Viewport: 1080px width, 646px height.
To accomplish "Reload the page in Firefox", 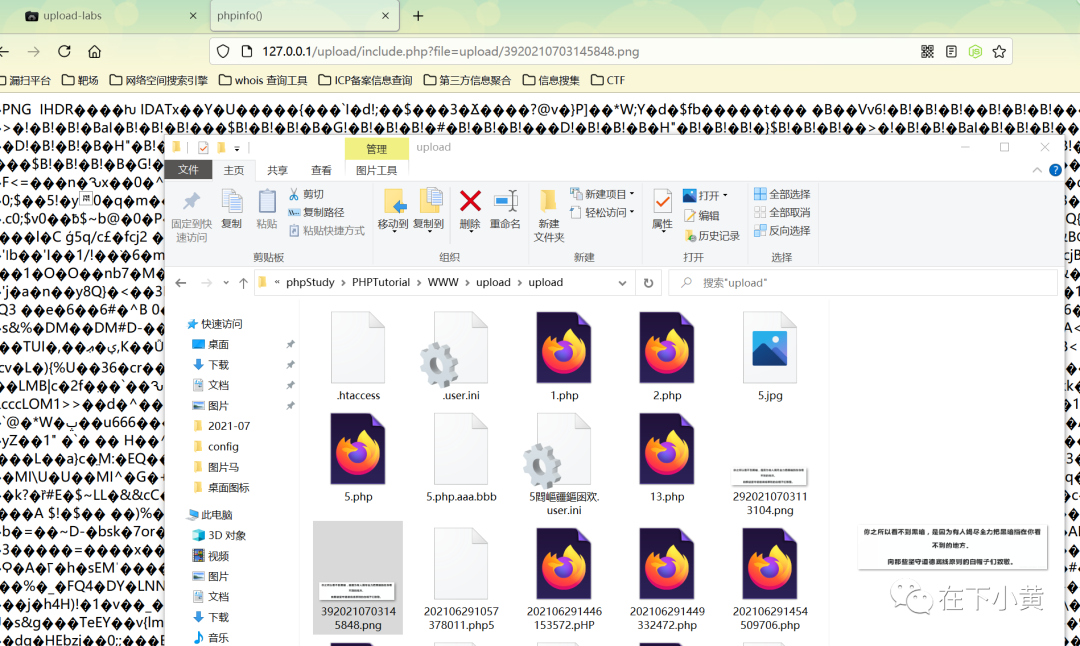I will click(x=64, y=52).
